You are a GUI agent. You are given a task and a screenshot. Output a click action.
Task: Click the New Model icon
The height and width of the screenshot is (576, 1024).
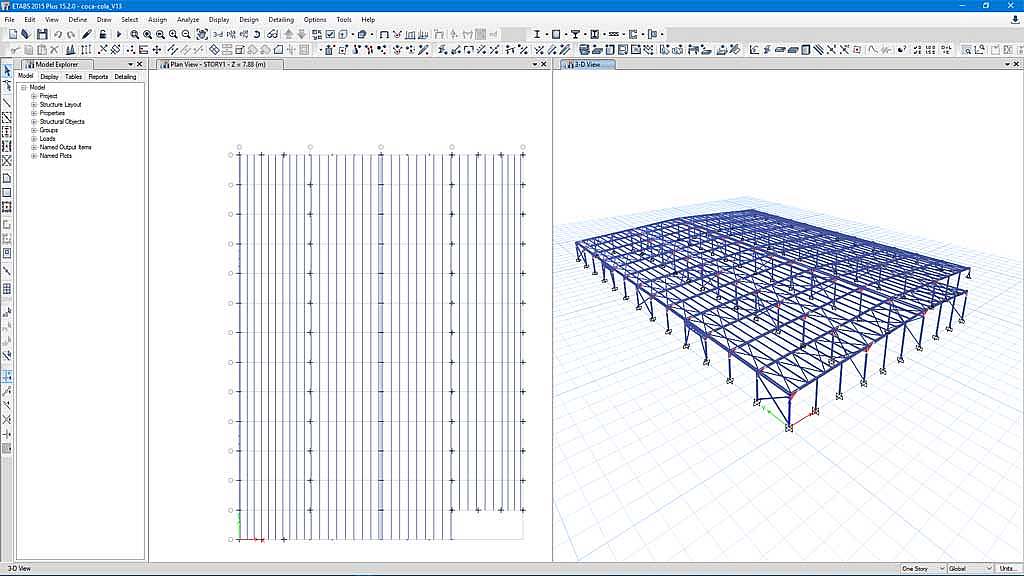click(12, 34)
